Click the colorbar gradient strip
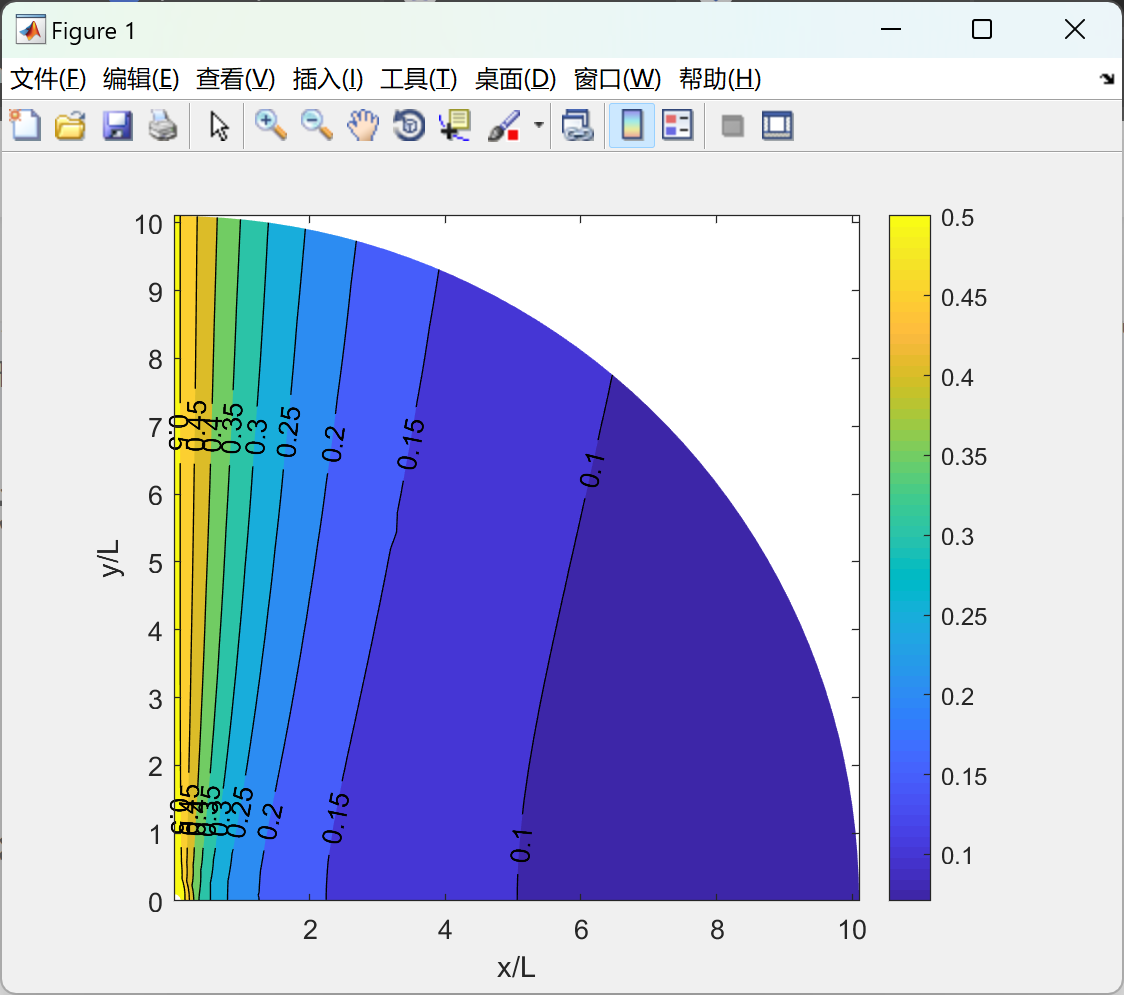Screen dimensions: 1124x995 [910, 558]
